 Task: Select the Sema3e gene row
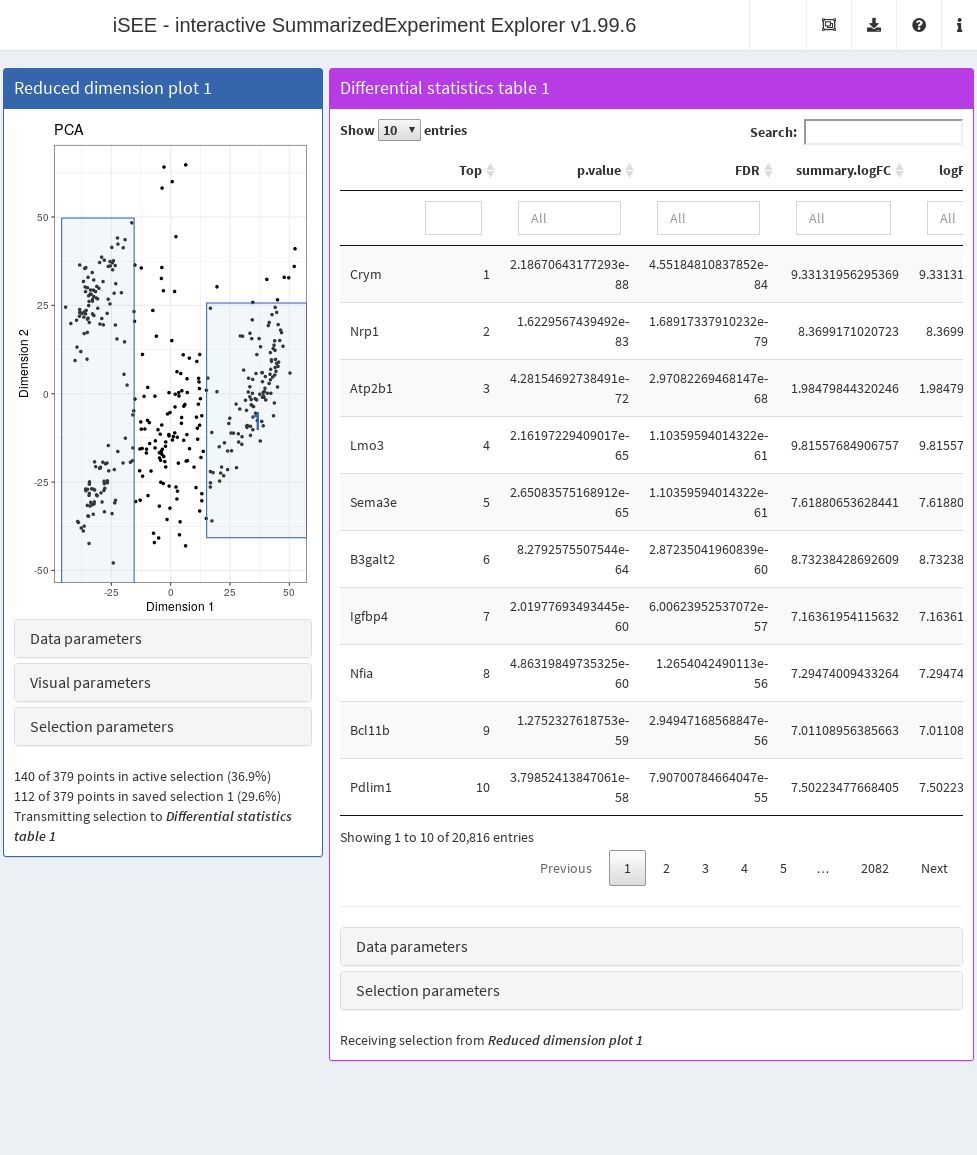point(651,502)
